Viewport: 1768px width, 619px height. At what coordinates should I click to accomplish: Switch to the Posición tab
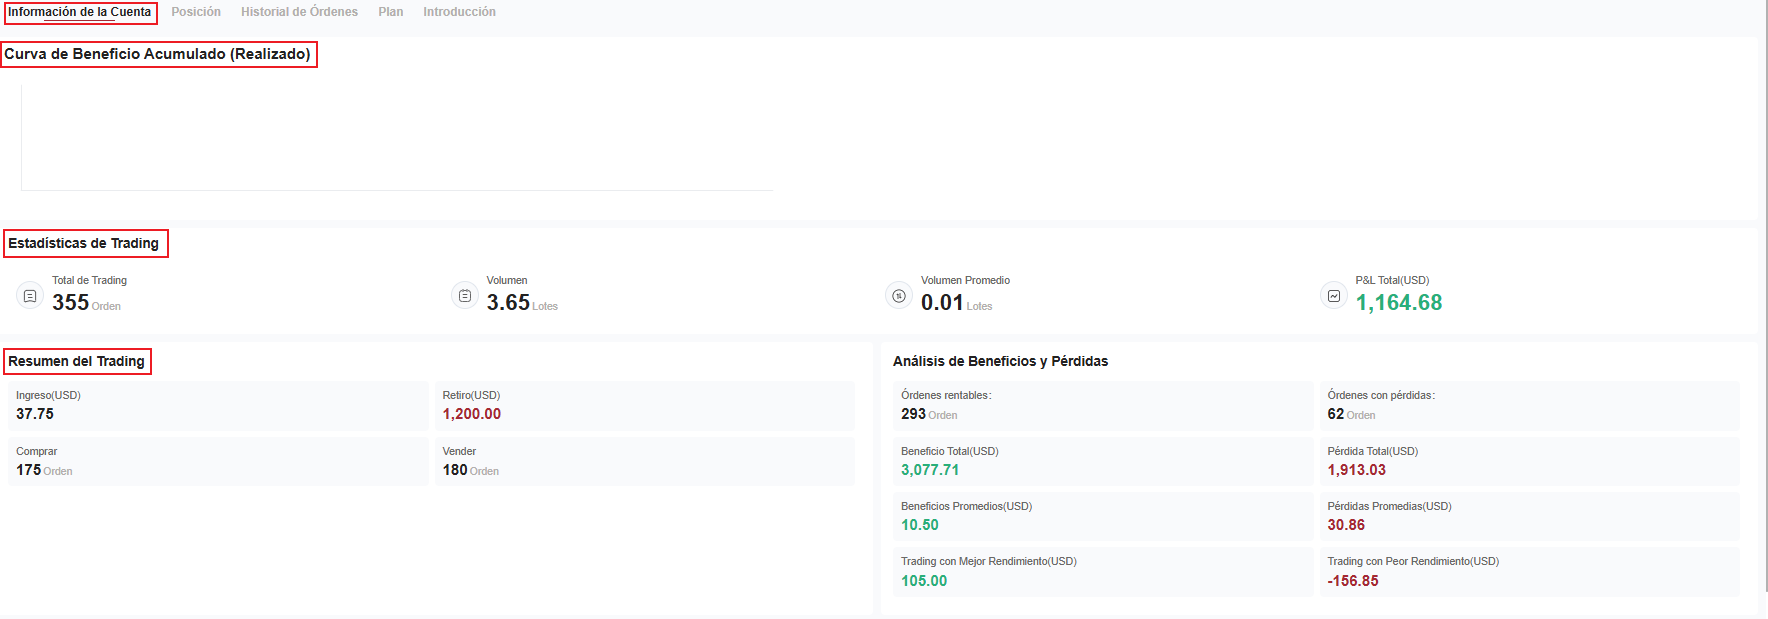[196, 12]
